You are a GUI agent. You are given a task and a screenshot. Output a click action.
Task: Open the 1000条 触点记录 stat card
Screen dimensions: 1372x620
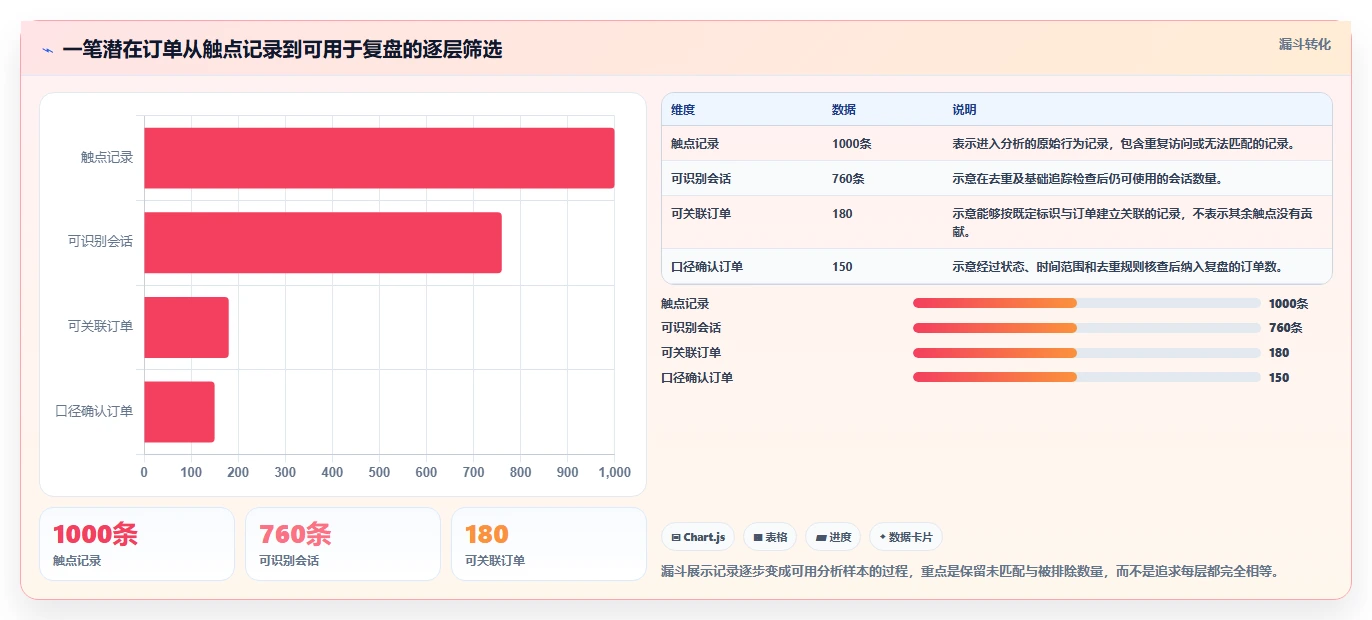tap(137, 544)
